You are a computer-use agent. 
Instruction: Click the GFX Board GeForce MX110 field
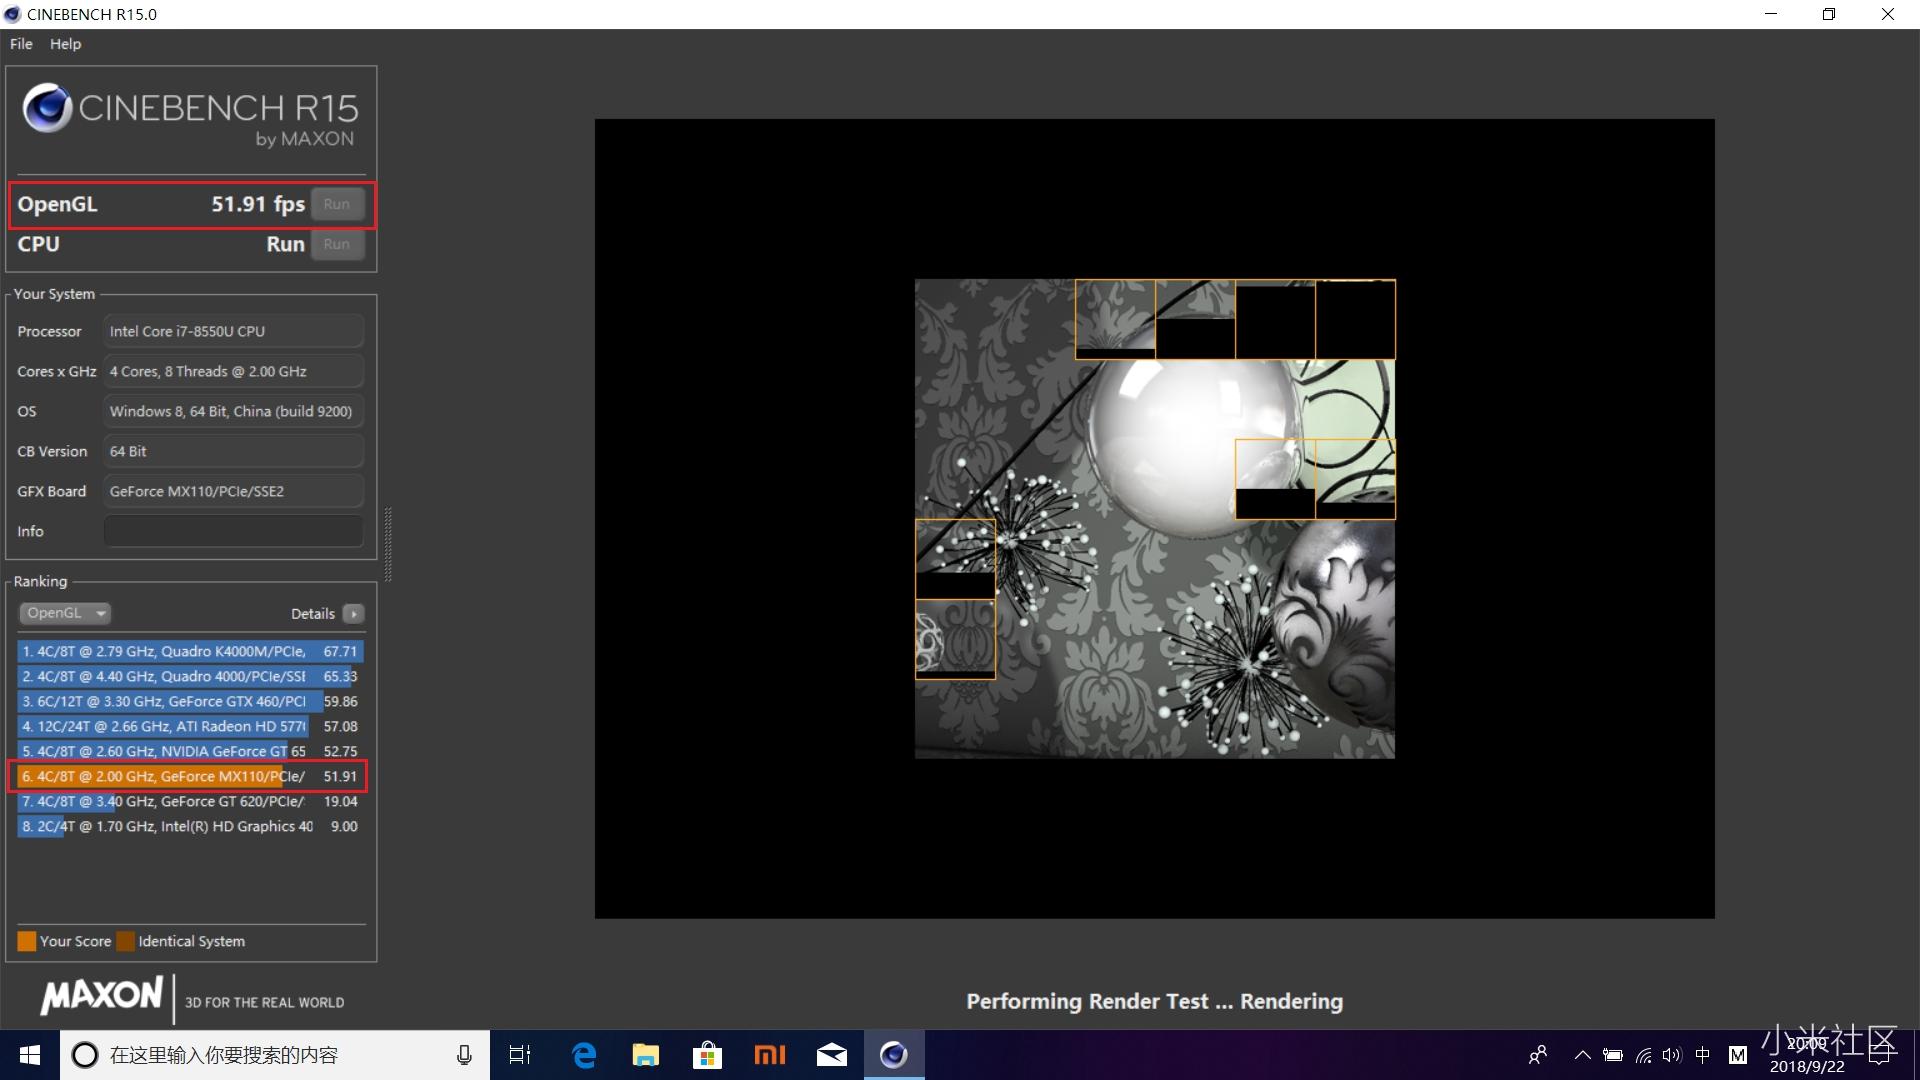[x=233, y=491]
